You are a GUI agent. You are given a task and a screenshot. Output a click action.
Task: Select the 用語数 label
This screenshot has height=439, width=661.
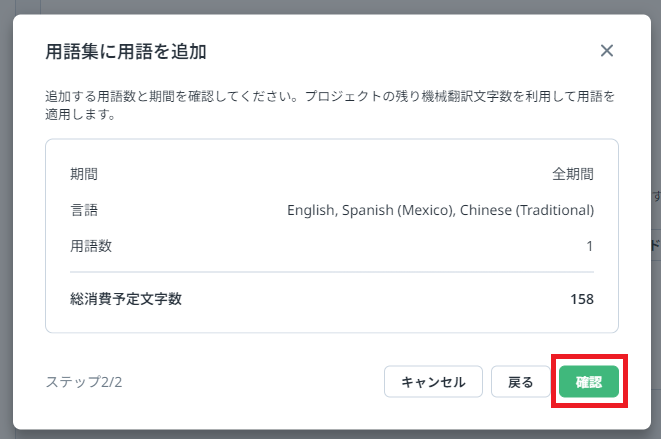click(91, 246)
